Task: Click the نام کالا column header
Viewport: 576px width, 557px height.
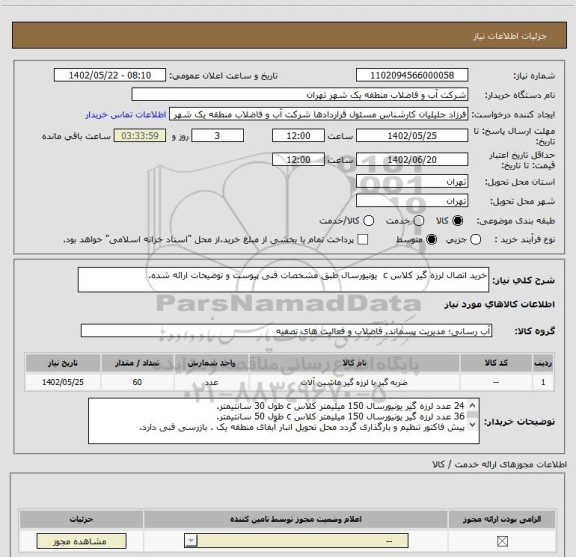Action: click(354, 363)
